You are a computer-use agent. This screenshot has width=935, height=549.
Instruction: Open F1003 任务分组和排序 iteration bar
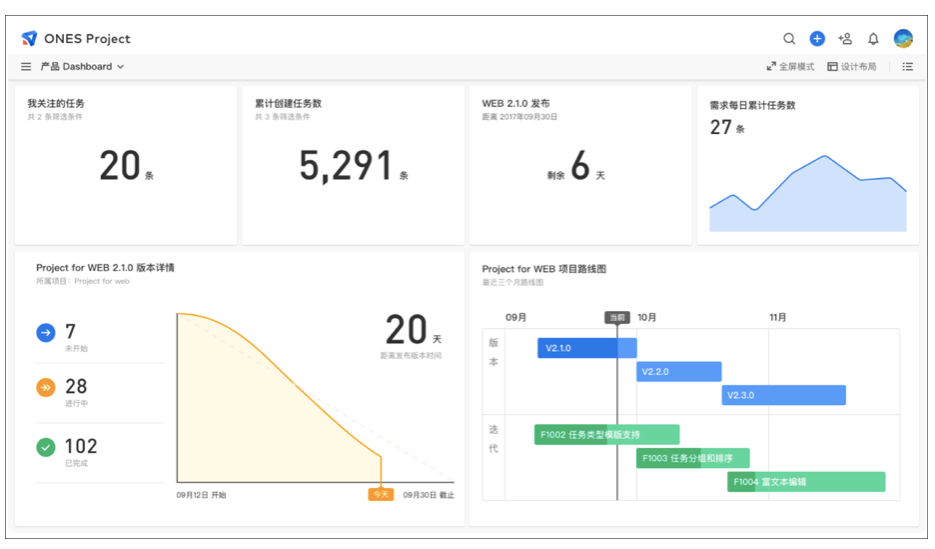click(x=693, y=458)
